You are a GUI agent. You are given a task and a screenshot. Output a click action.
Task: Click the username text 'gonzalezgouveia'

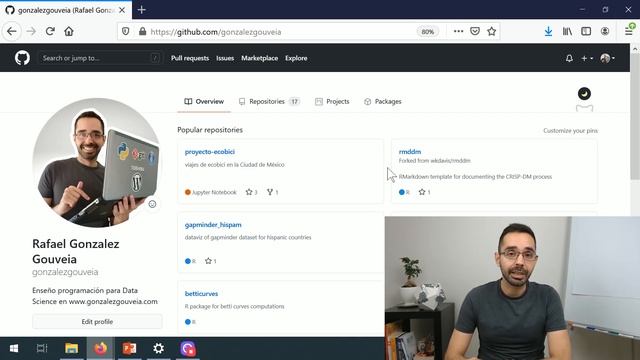[65, 272]
